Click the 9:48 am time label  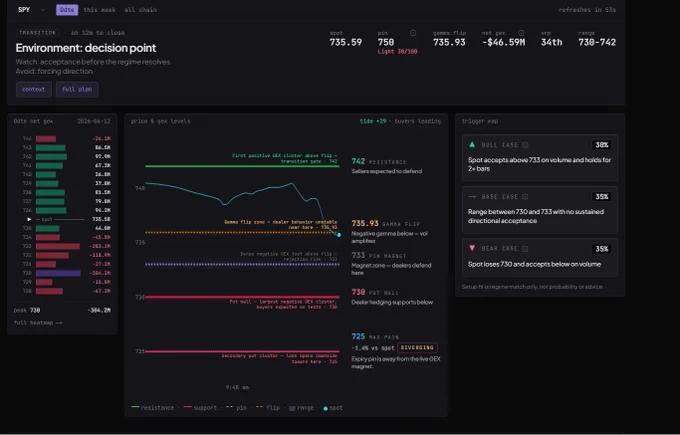click(x=237, y=387)
